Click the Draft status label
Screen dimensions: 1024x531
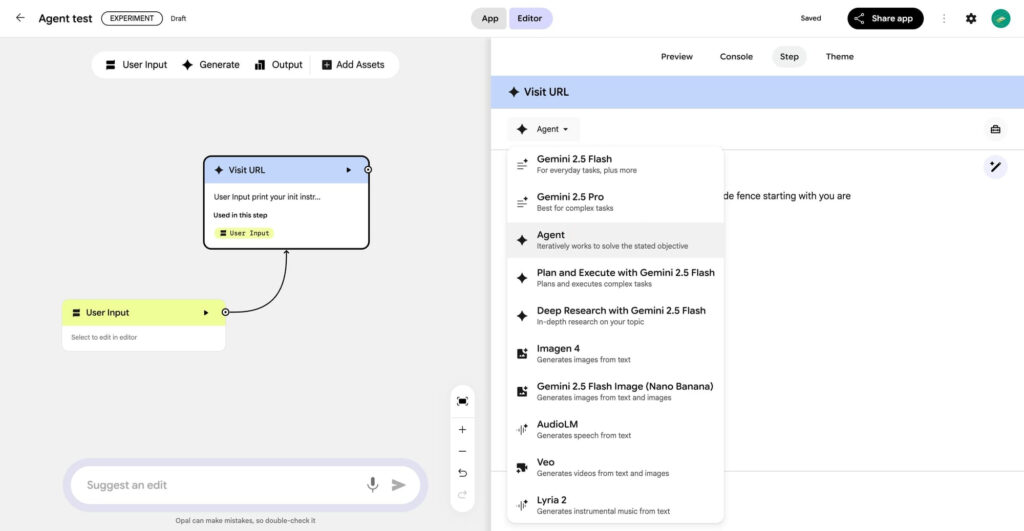pos(178,18)
